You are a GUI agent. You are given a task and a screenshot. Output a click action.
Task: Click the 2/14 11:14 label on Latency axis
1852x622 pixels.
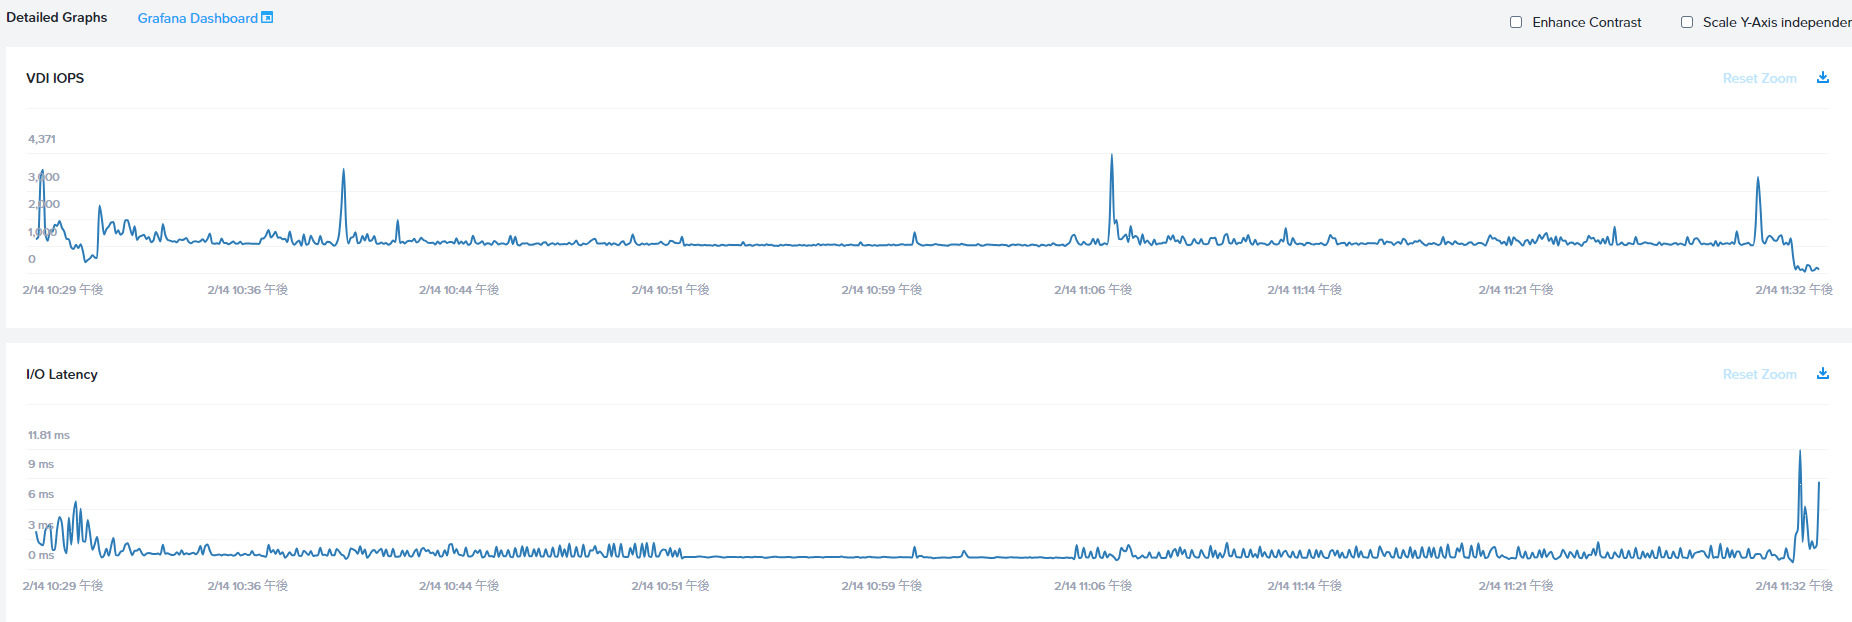(1304, 585)
